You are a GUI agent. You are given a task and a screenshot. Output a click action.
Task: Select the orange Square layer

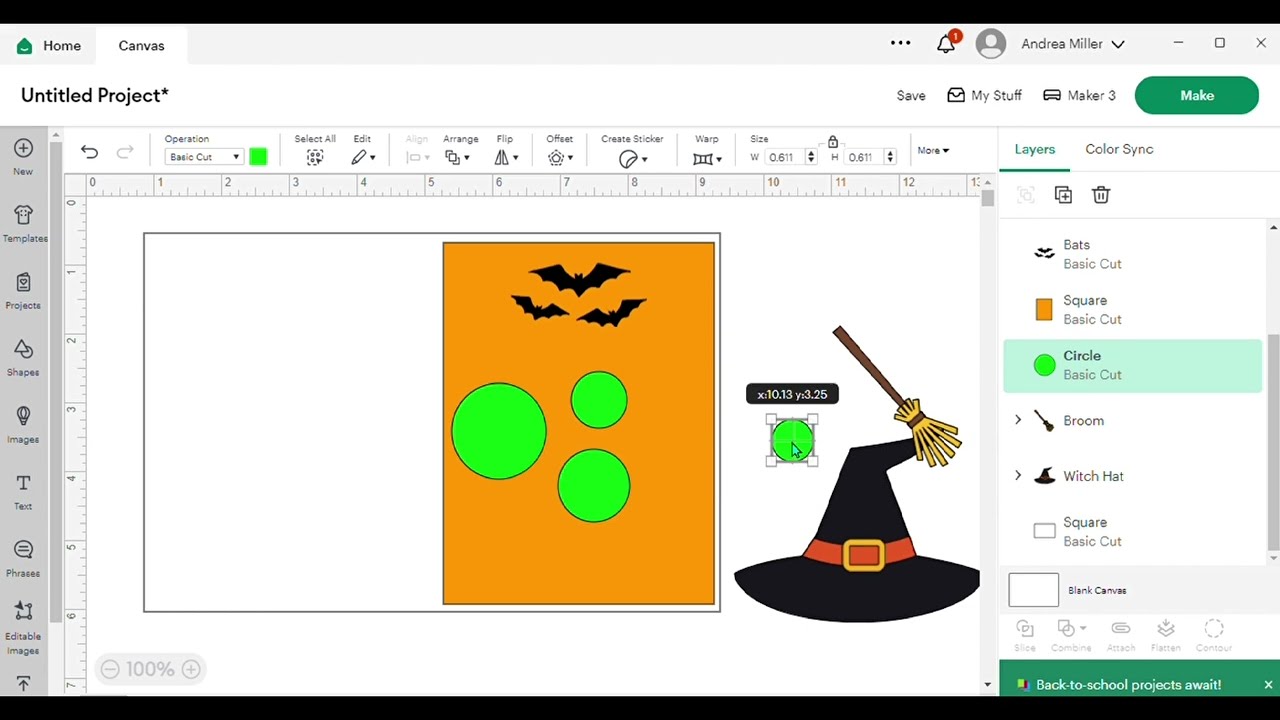click(1133, 310)
